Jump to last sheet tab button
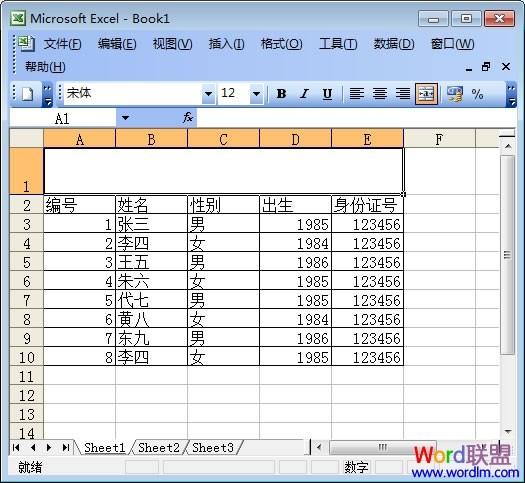This screenshot has height=483, width=525. [66, 448]
